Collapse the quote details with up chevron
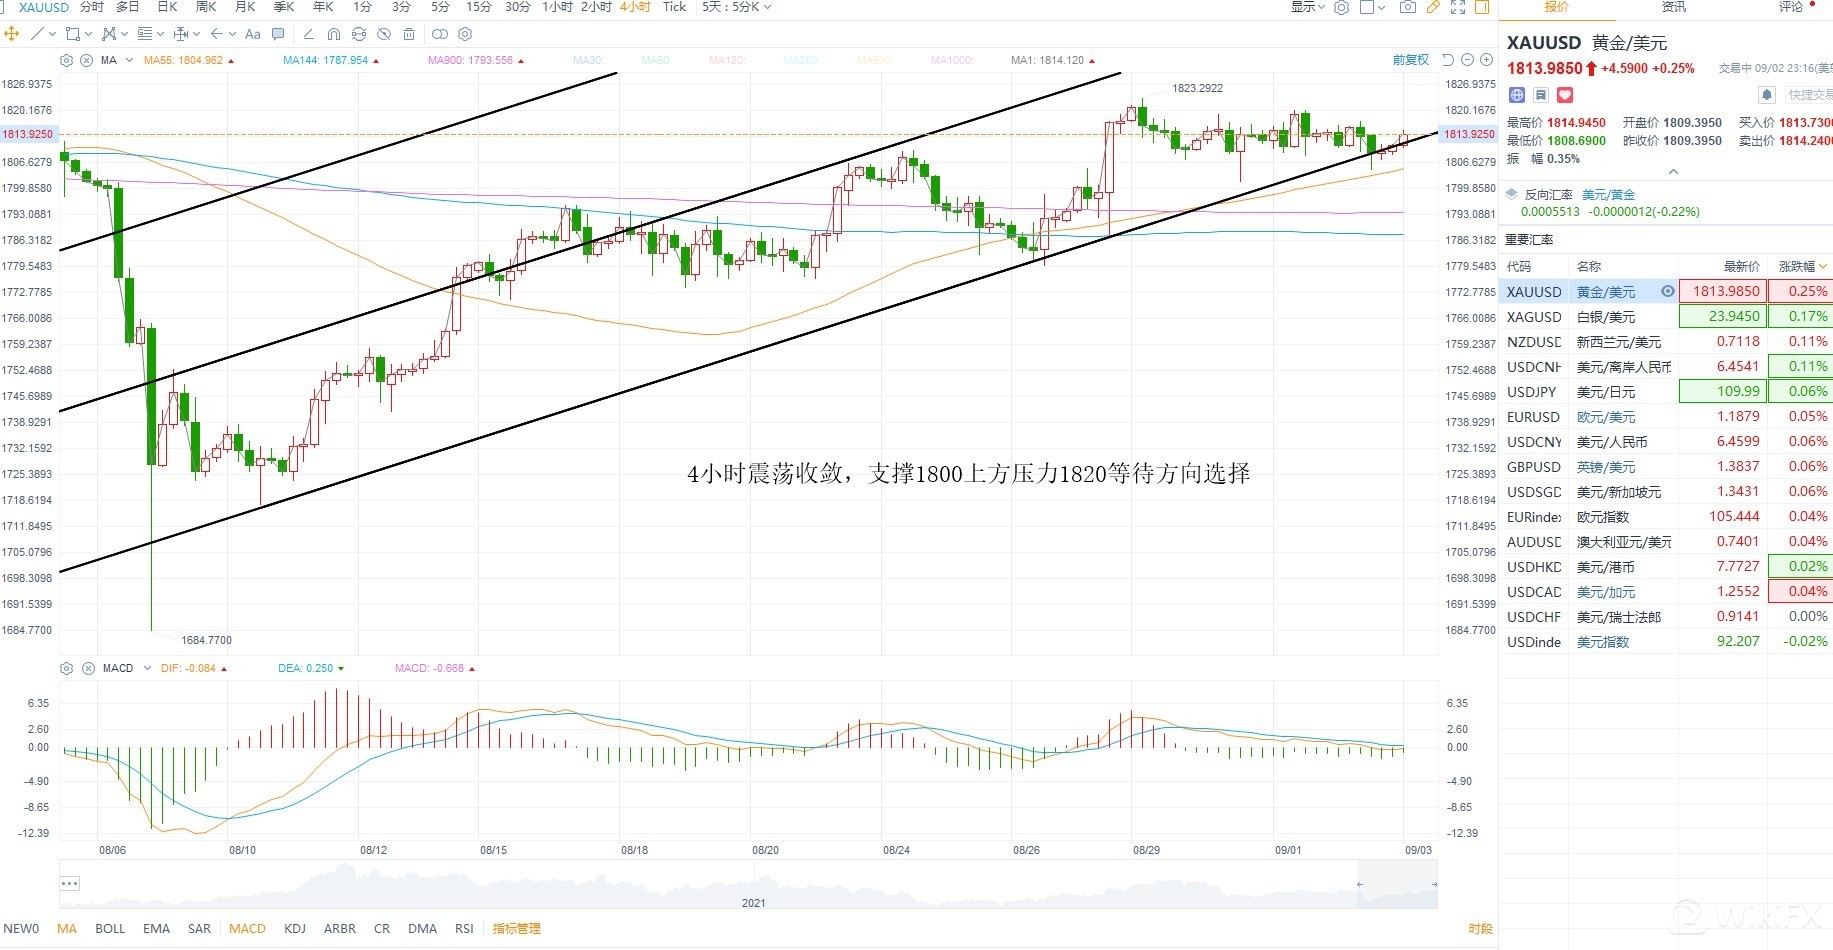This screenshot has width=1833, height=950. click(1673, 172)
